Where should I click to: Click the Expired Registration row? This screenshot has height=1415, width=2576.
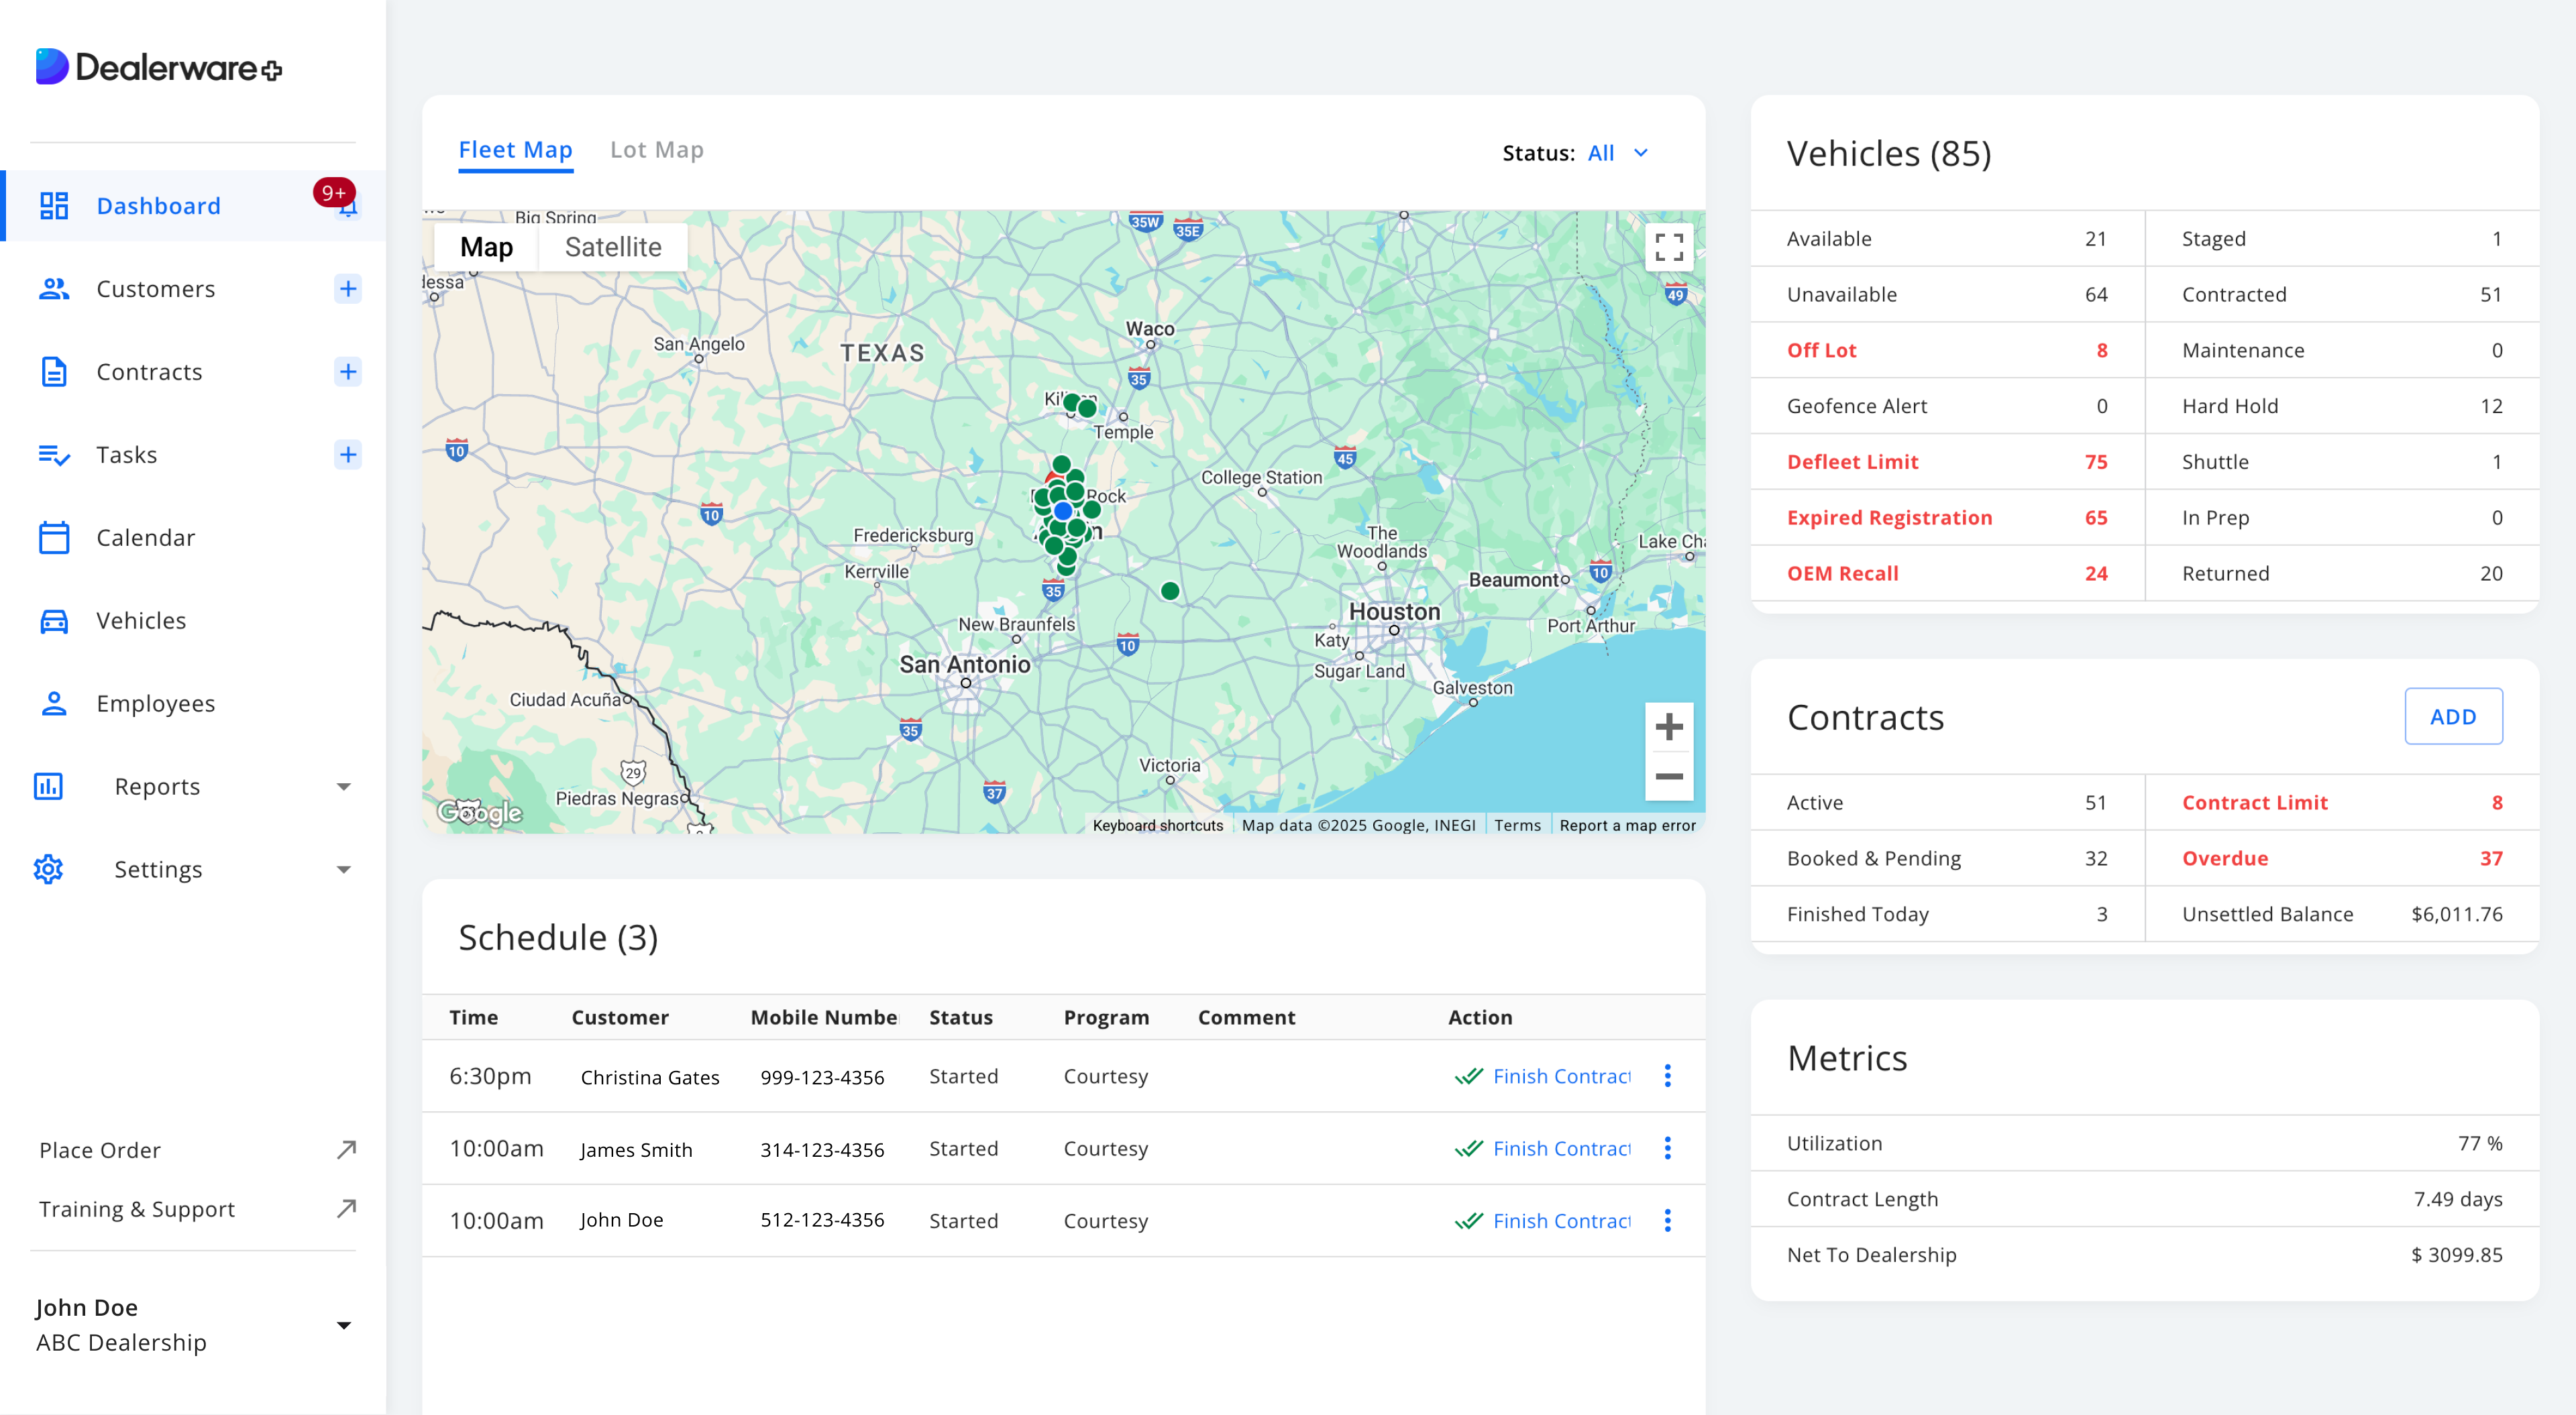(x=1947, y=517)
